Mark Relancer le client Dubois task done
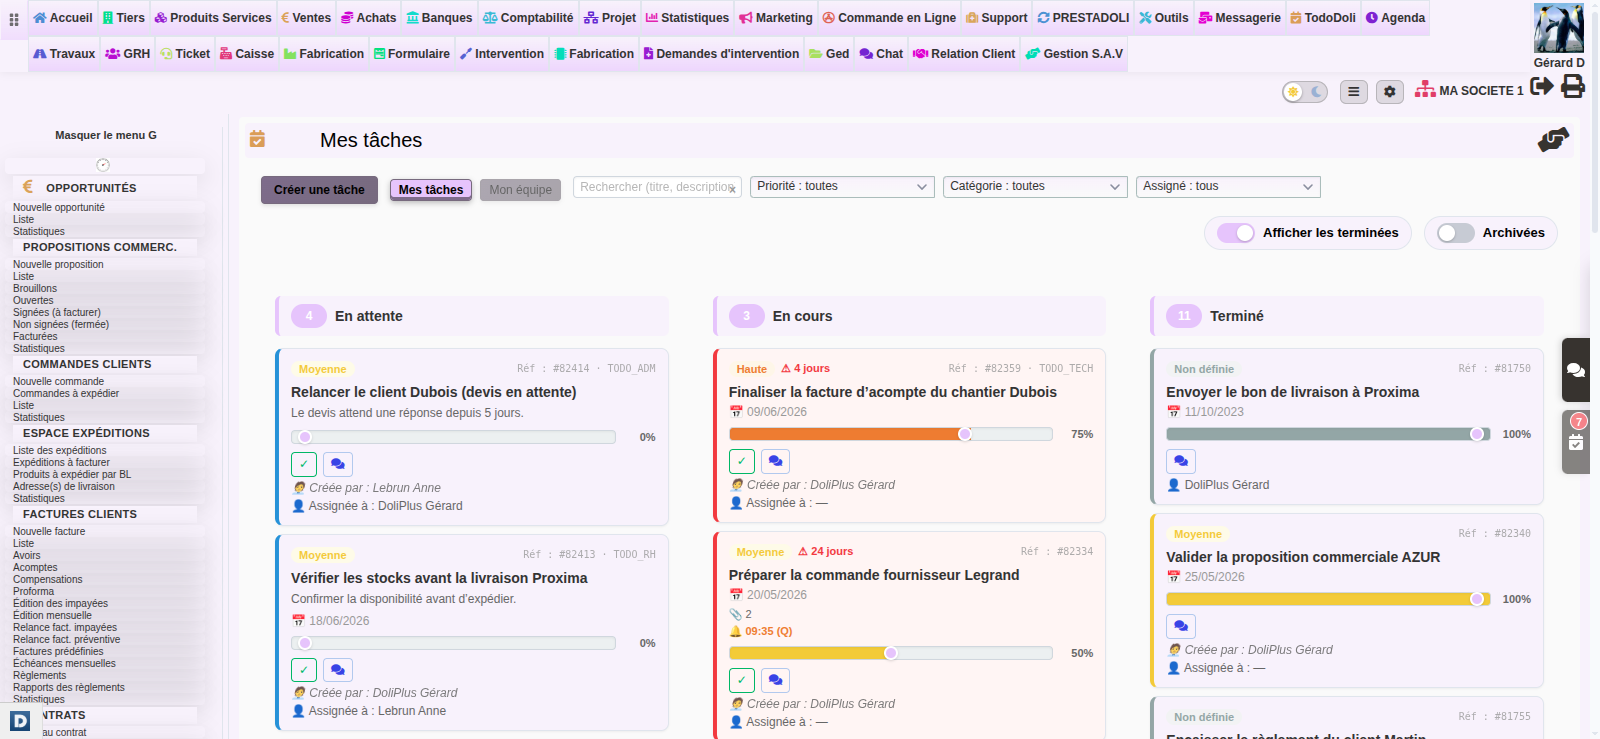This screenshot has height=739, width=1600. (304, 464)
